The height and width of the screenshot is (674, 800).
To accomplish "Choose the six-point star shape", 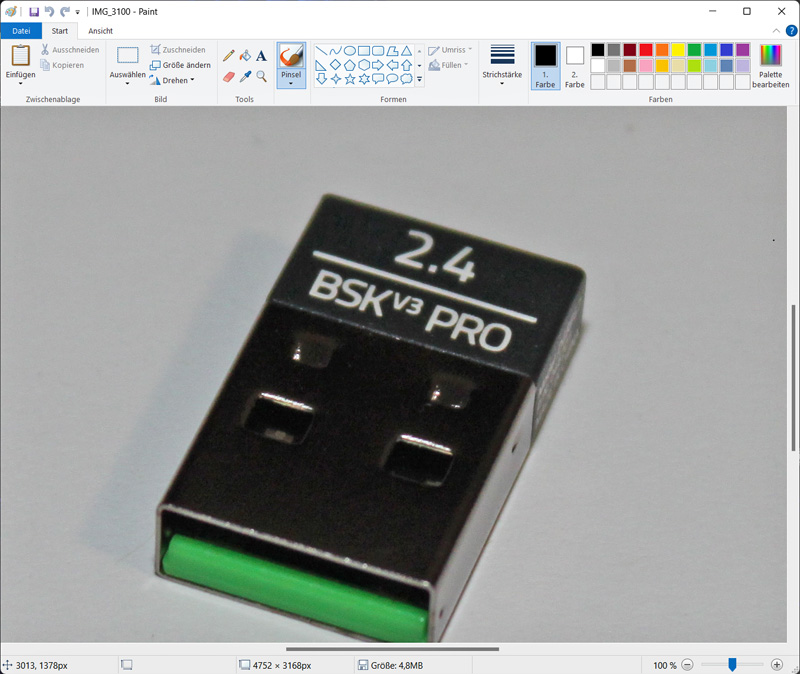I will coord(364,79).
